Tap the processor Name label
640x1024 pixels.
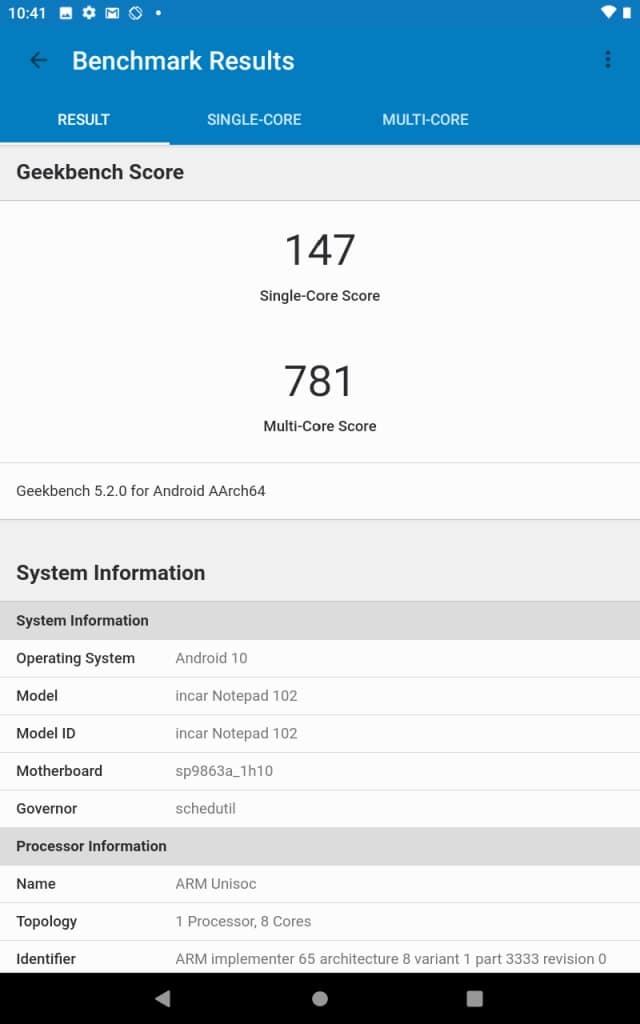click(x=35, y=884)
